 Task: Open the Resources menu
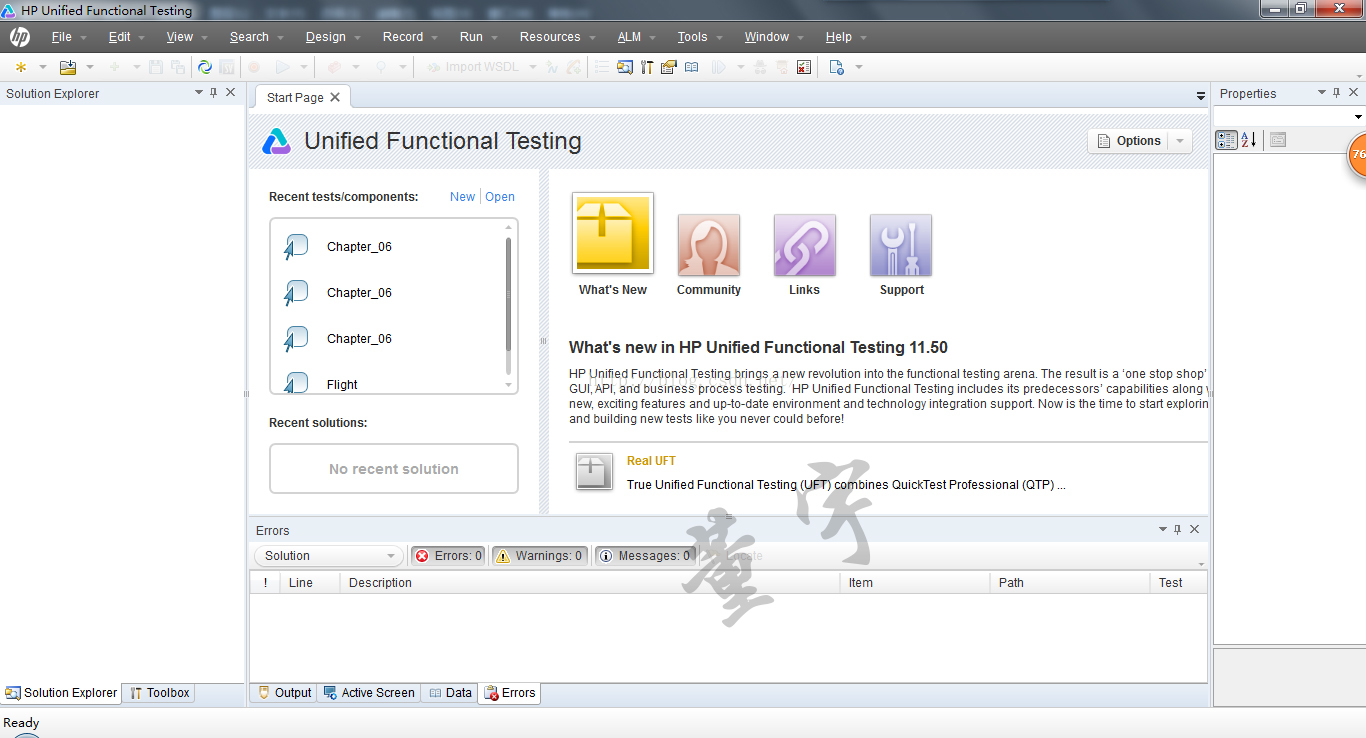click(x=550, y=37)
